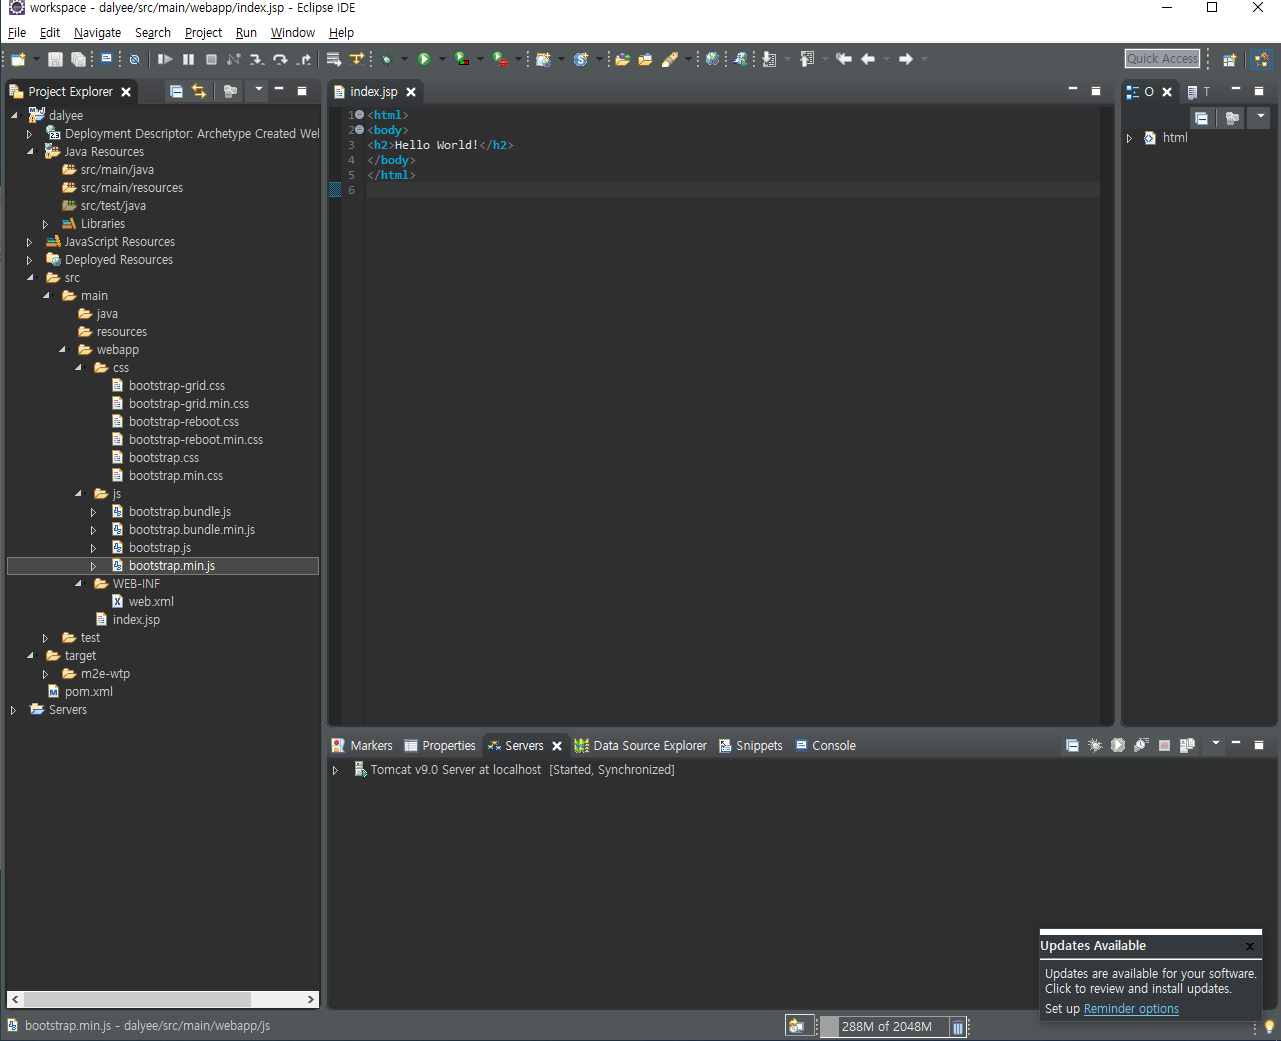Click Publish to the server icon
Image resolution: width=1281 pixels, height=1041 pixels.
[x=1187, y=745]
